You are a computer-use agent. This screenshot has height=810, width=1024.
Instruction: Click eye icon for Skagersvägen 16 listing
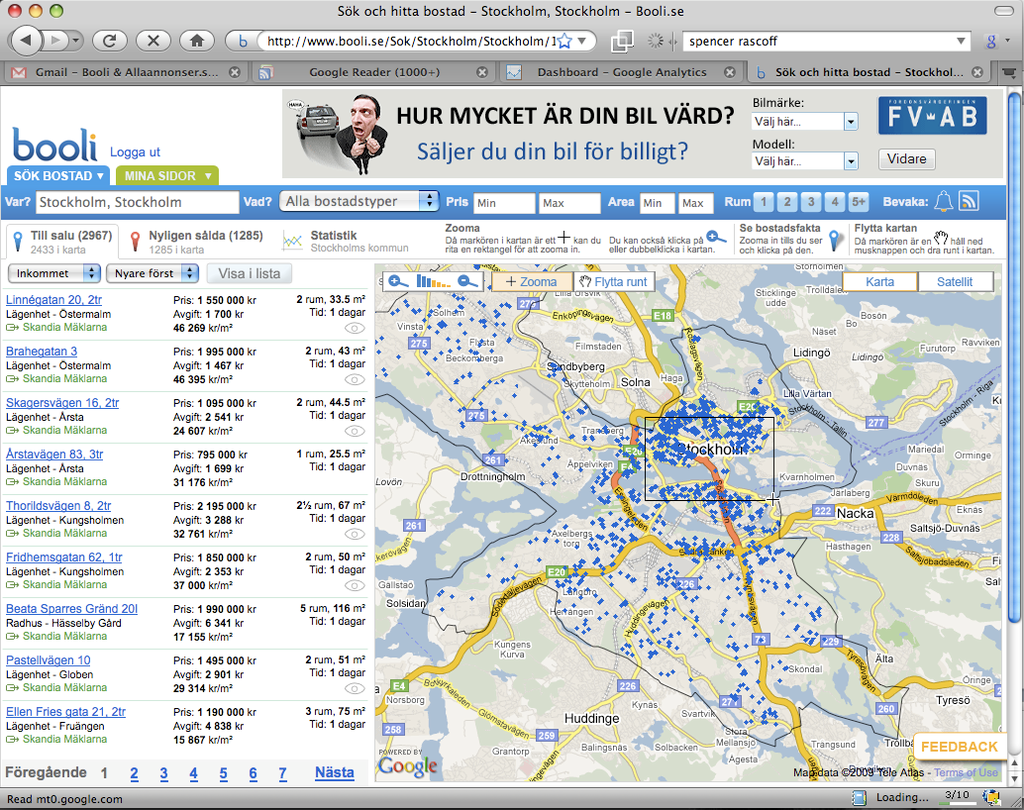(354, 431)
